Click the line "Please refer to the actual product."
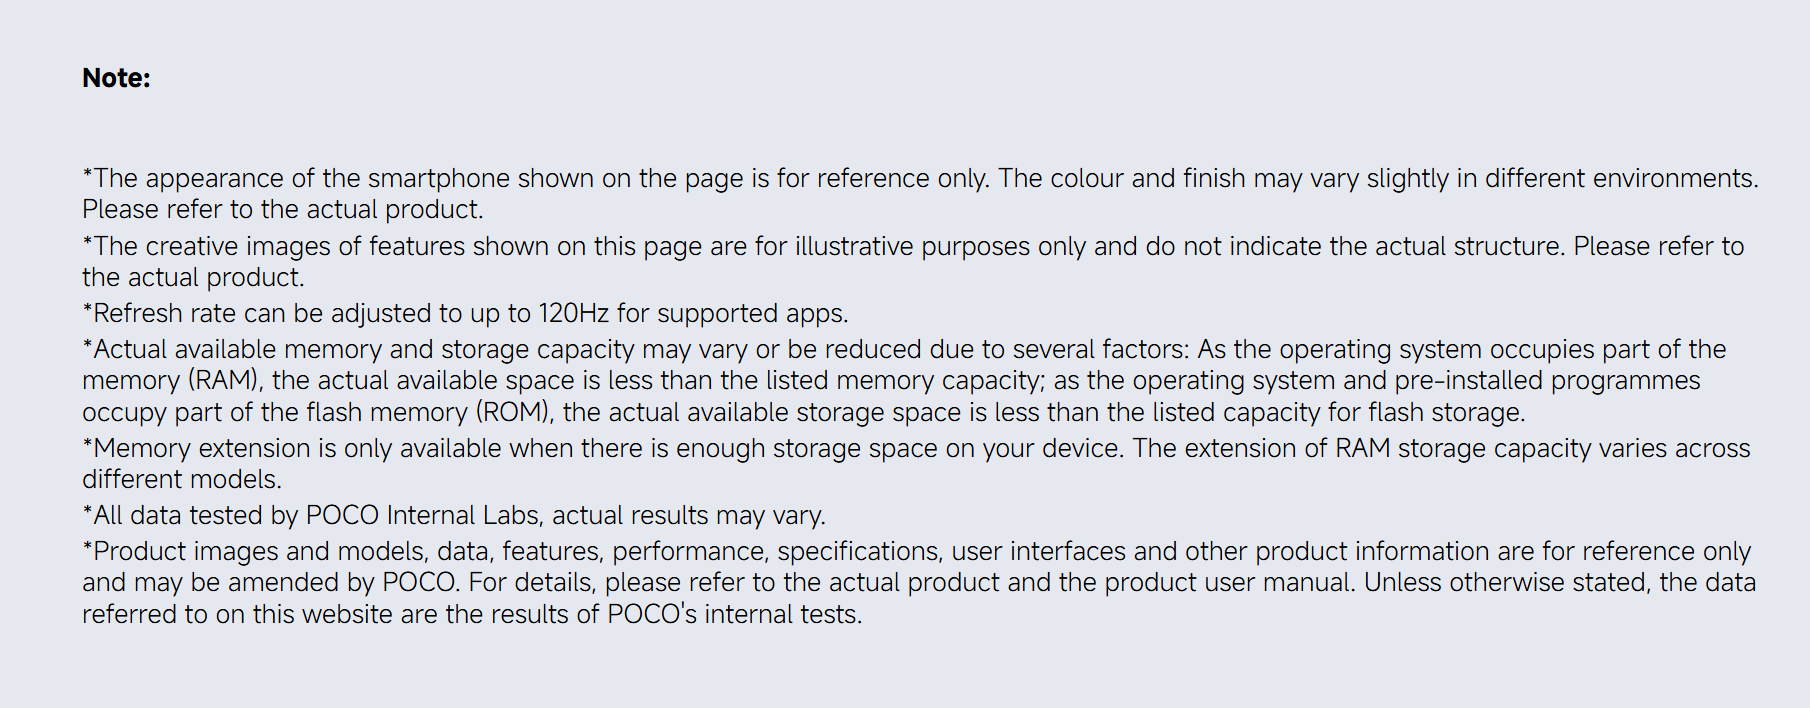This screenshot has width=1810, height=708. tap(283, 209)
